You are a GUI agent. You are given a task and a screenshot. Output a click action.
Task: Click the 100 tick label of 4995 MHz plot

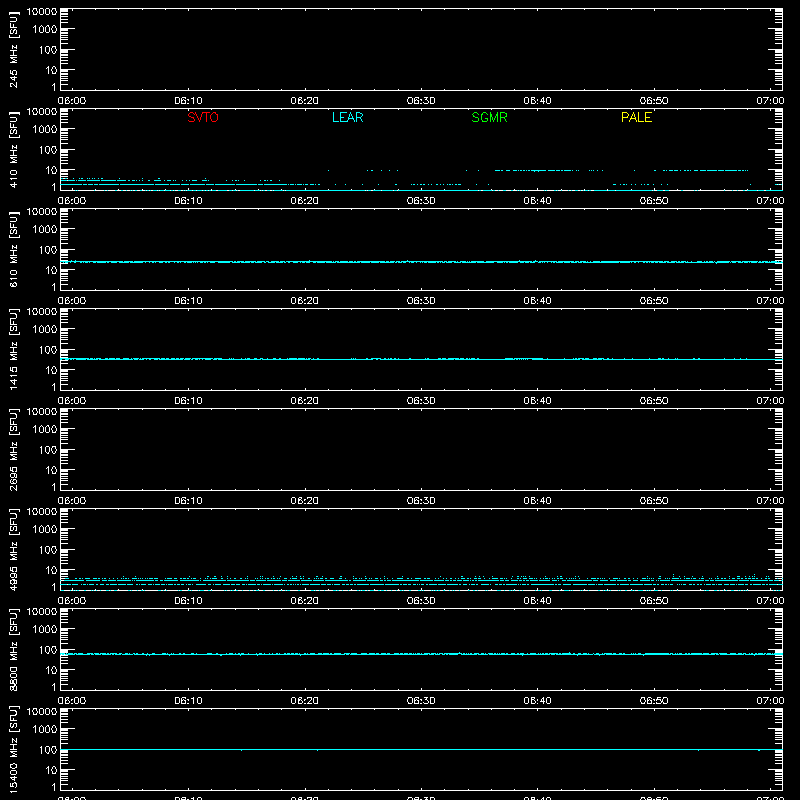click(x=48, y=550)
